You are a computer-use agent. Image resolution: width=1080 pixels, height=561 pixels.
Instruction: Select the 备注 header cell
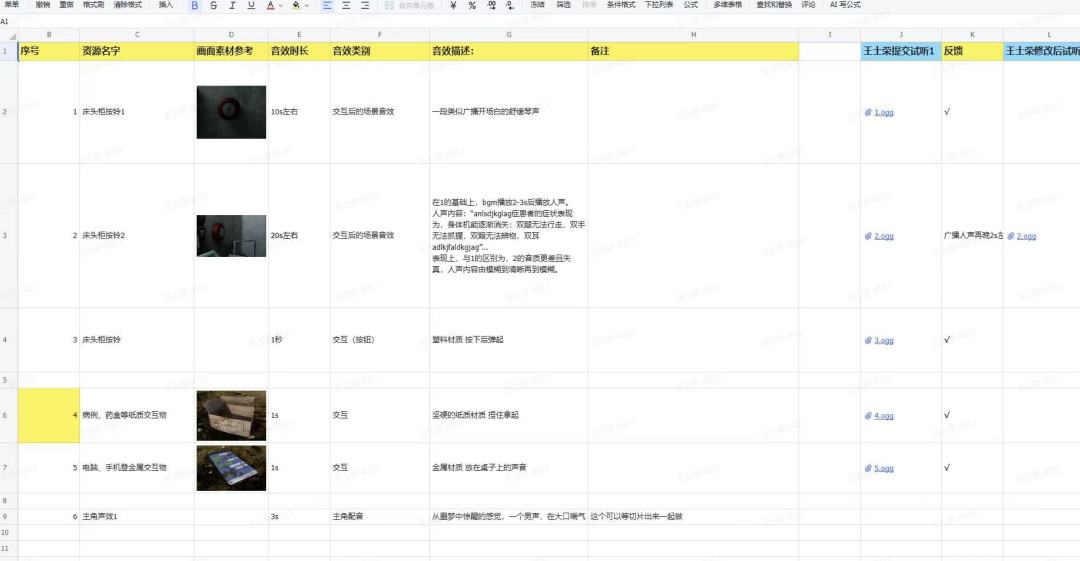693,51
